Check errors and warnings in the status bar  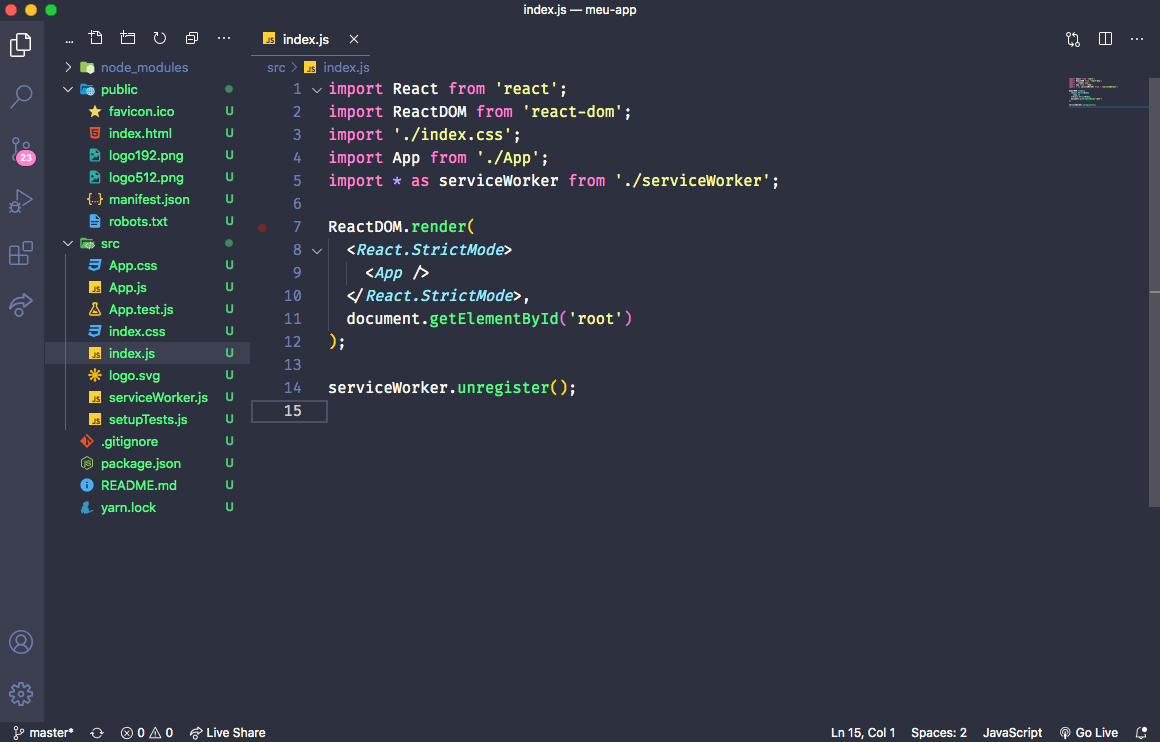145,732
